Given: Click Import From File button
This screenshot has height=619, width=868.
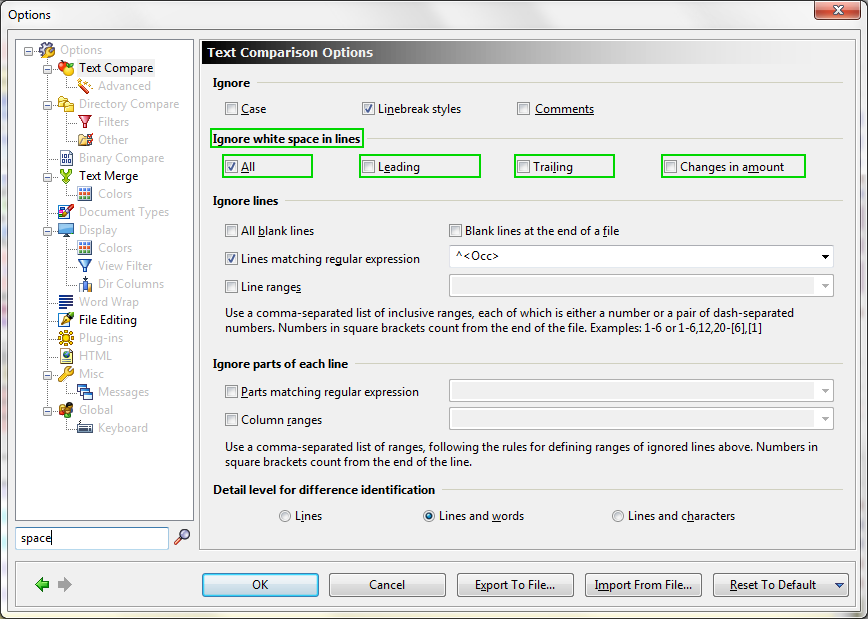Looking at the screenshot, I should tap(643, 585).
